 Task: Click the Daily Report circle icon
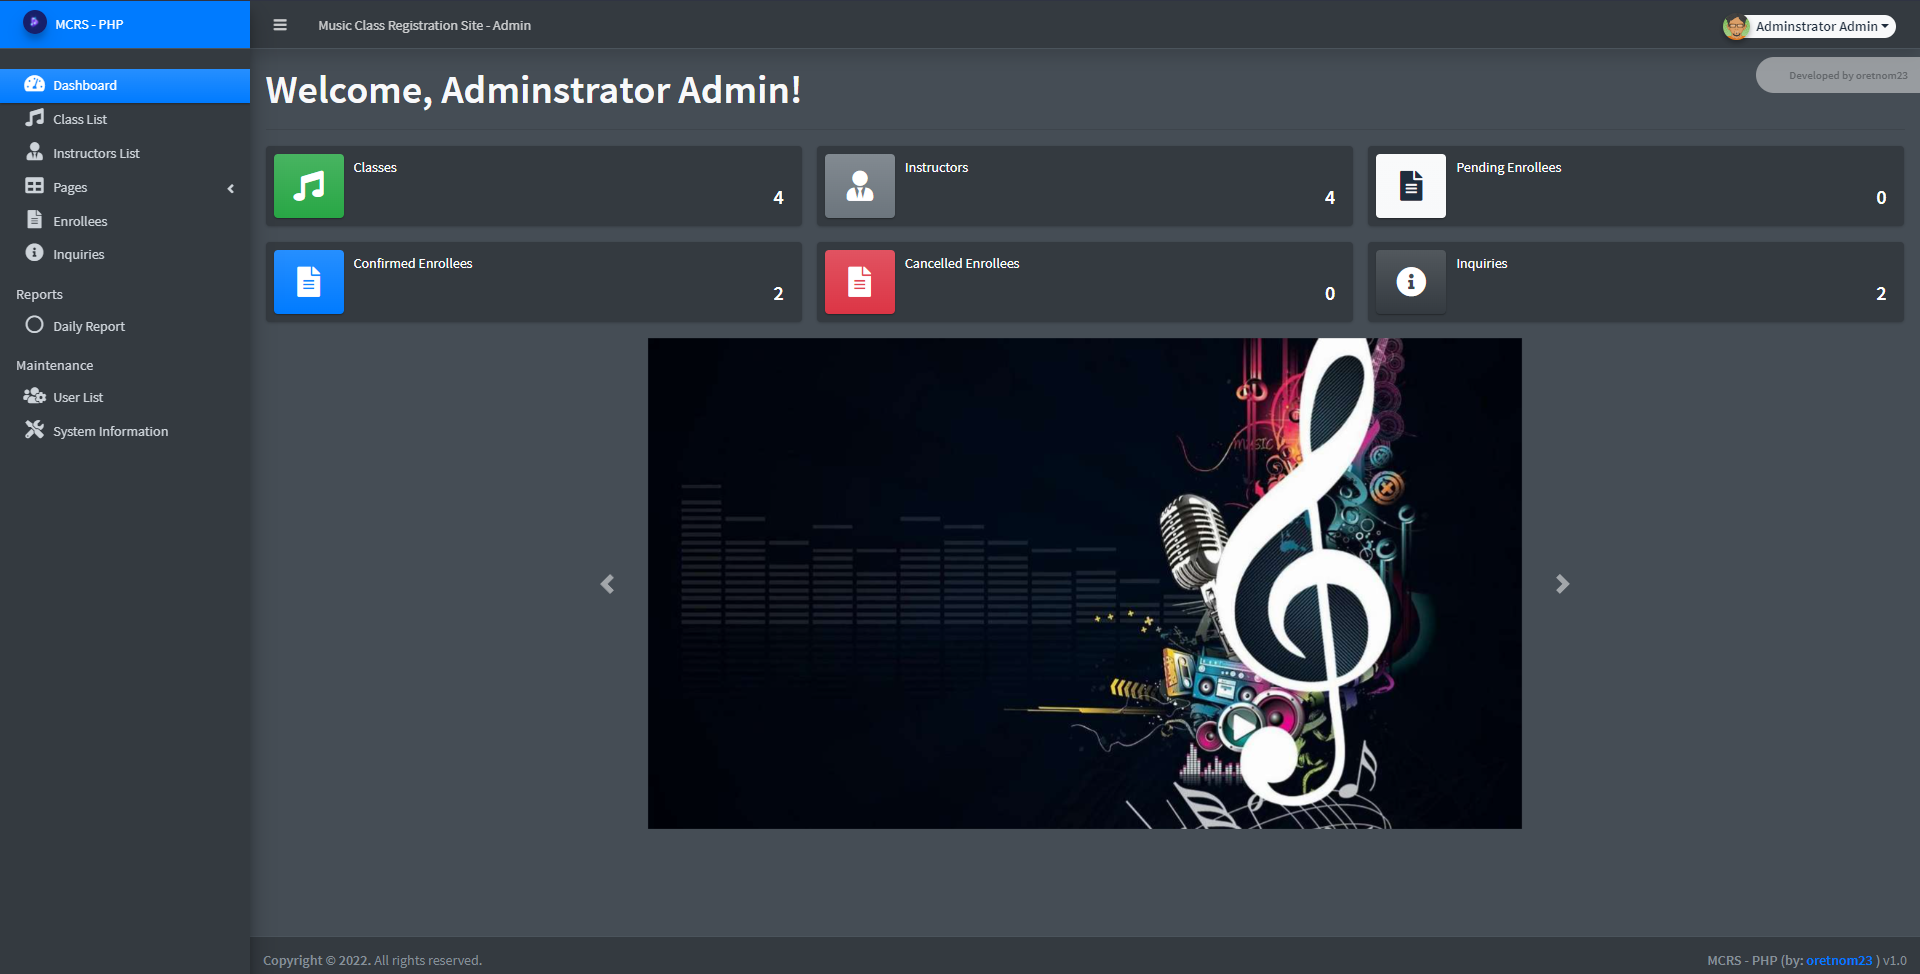tap(35, 325)
